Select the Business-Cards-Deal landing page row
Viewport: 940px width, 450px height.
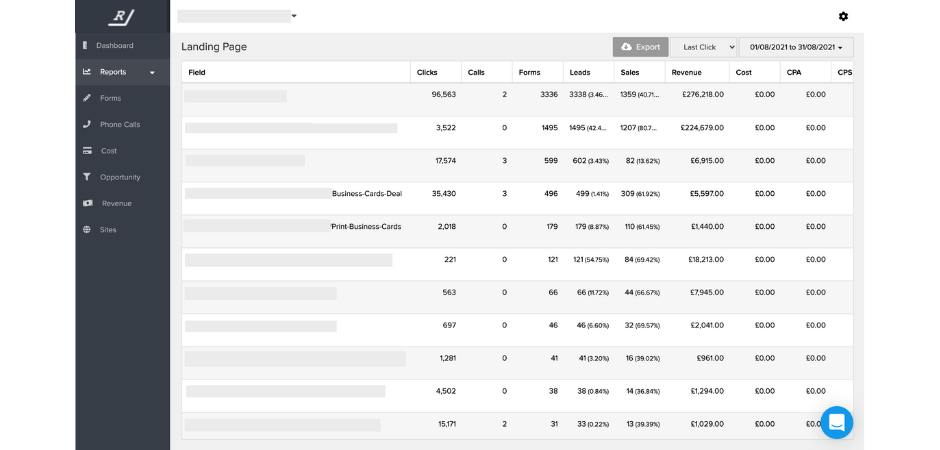[366, 194]
